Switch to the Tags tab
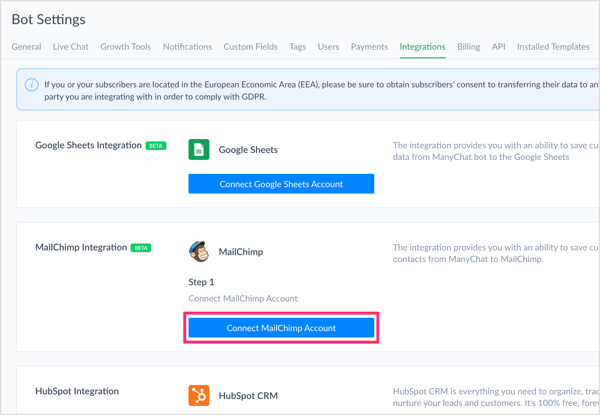The image size is (600, 415). click(298, 47)
